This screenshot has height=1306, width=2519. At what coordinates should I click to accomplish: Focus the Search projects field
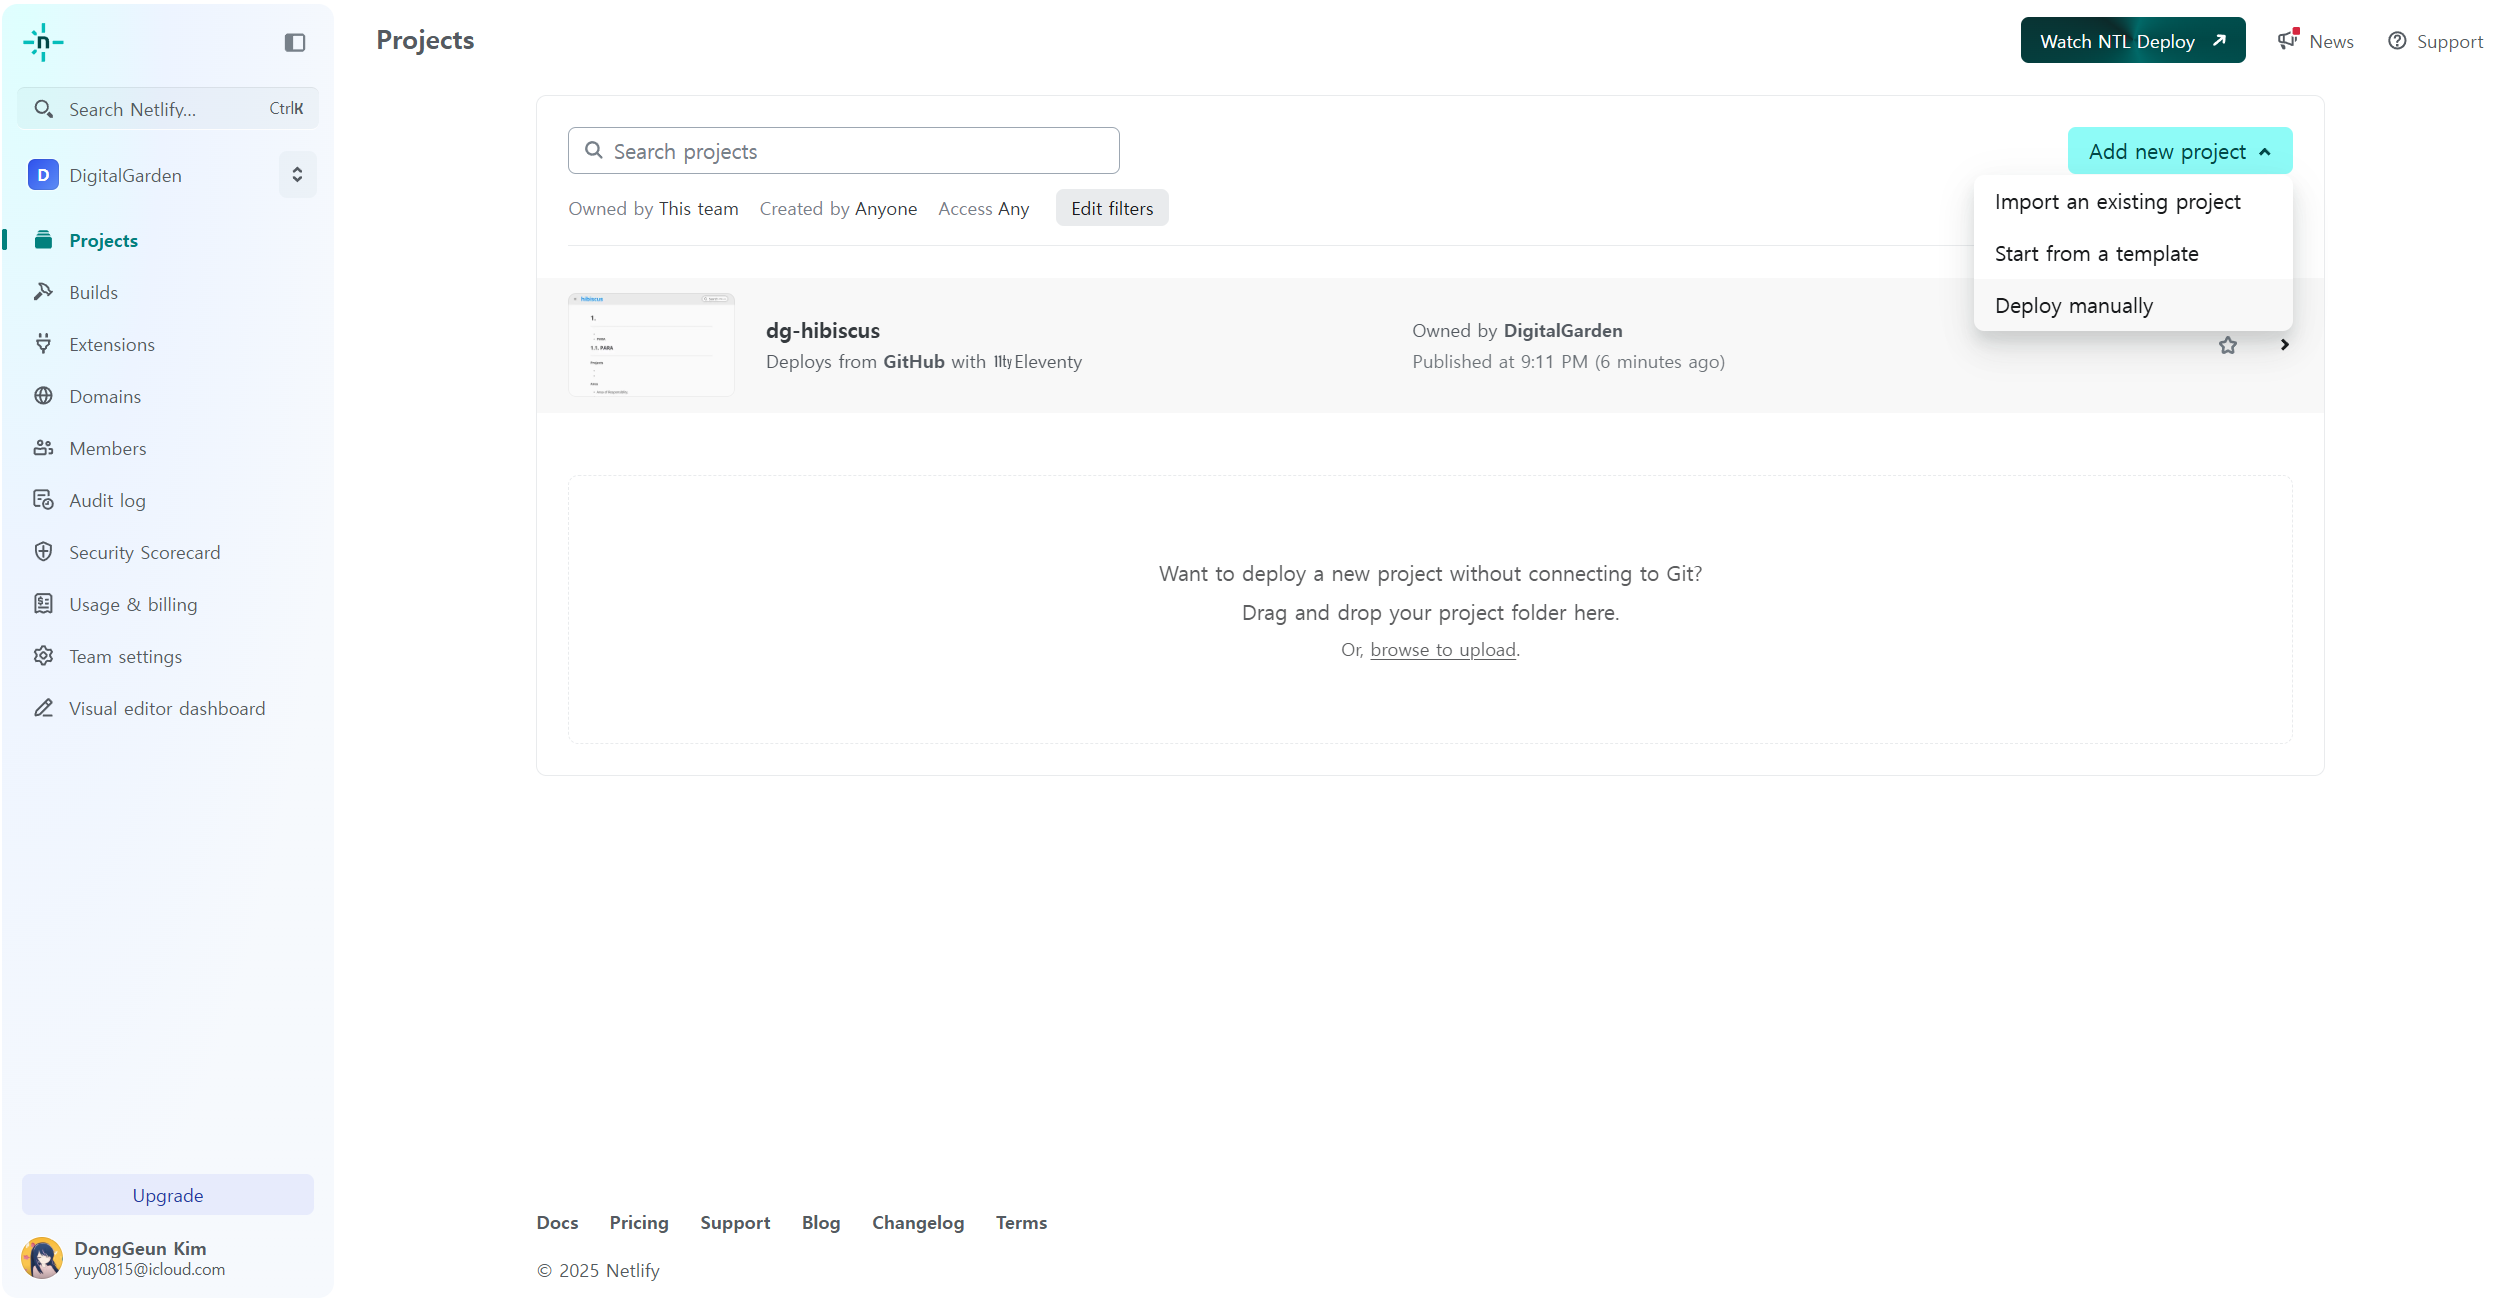click(843, 151)
